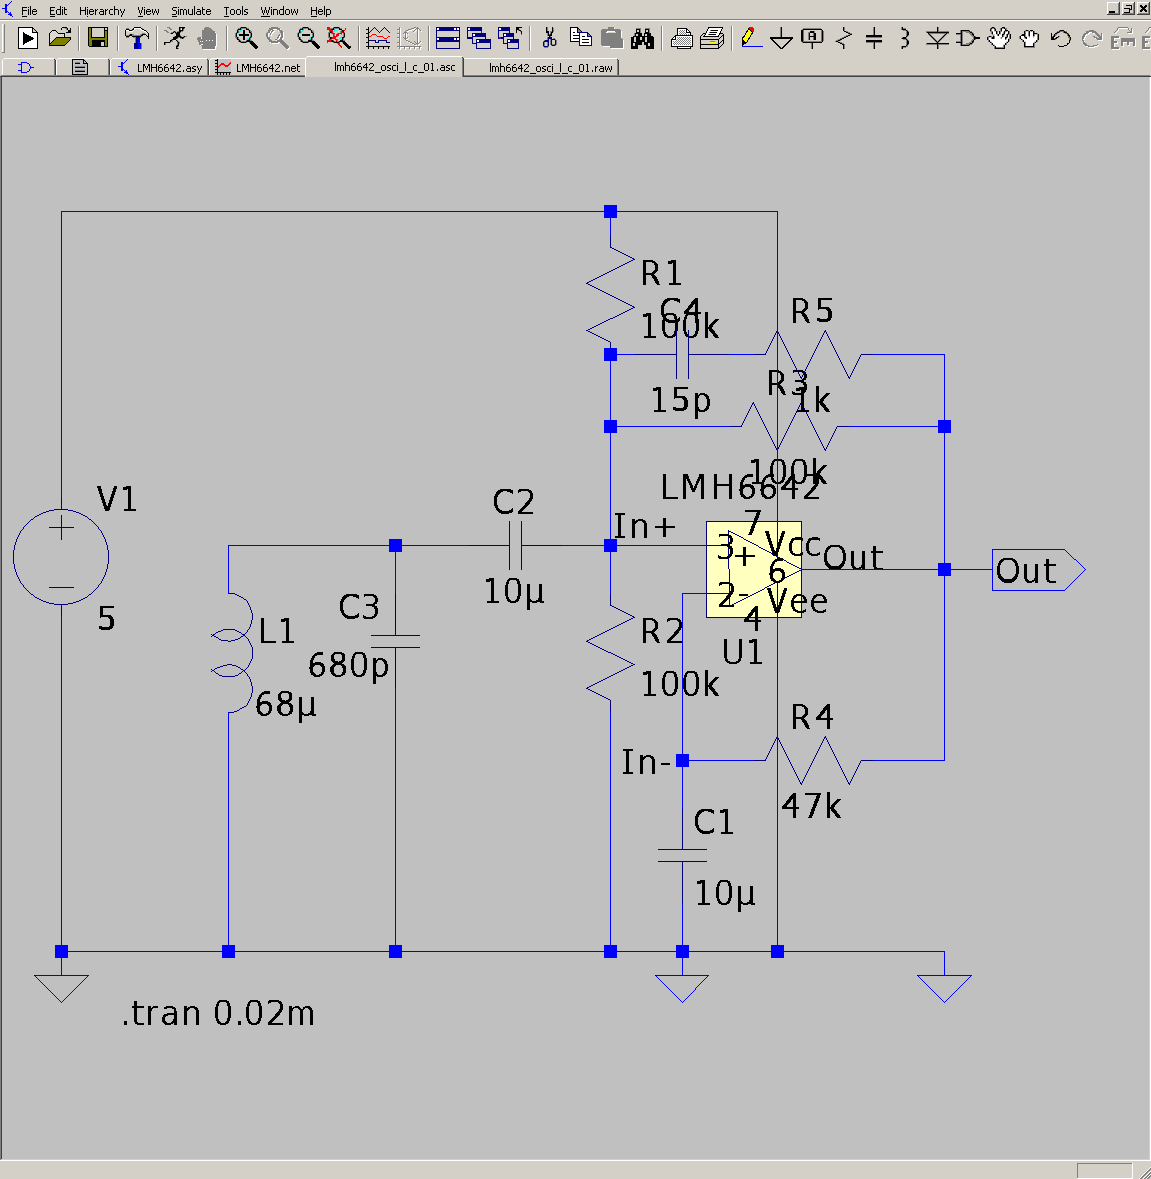Image resolution: width=1151 pixels, height=1179 pixels.
Task: Click the In+ net label
Action: click(x=644, y=526)
